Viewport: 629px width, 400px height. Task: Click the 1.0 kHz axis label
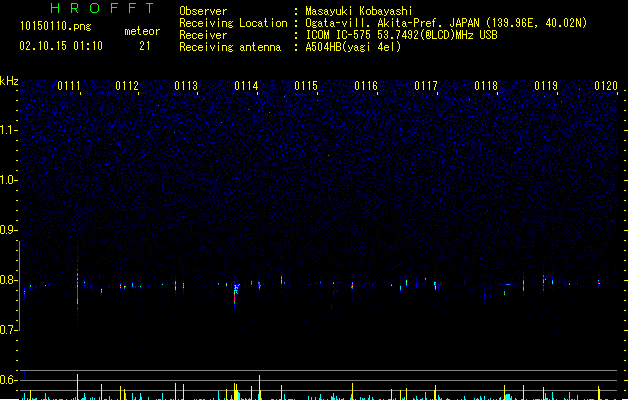pos(8,180)
